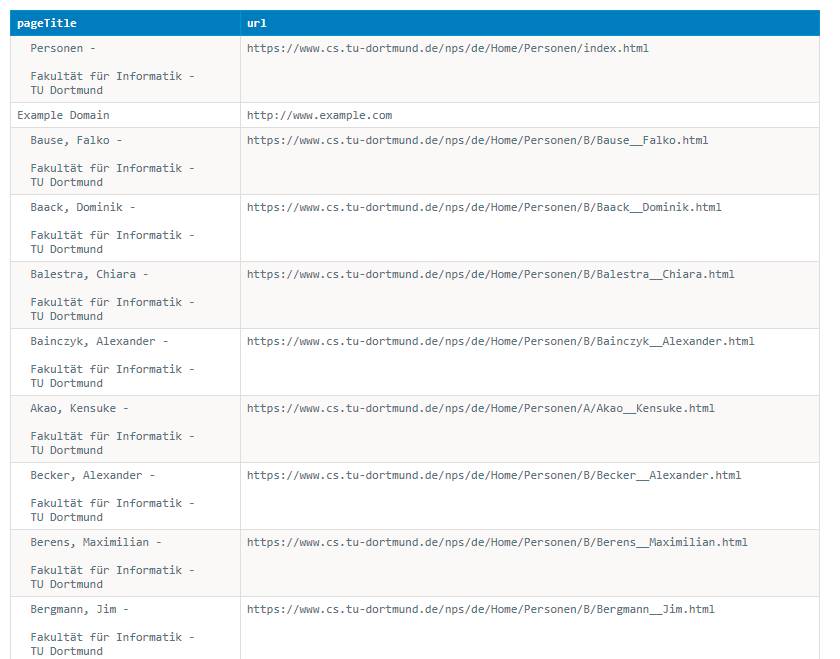
Task: Select the 'Becker, Alexander -' title
Action: point(93,475)
